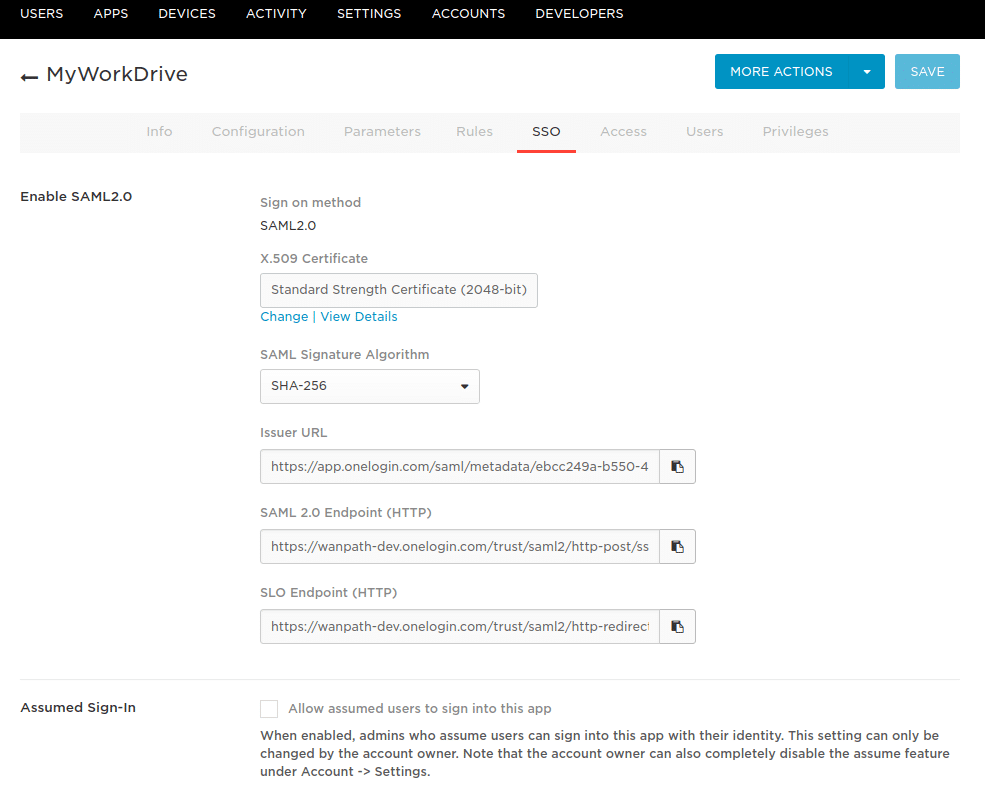The height and width of the screenshot is (808, 985).
Task: Go to the Privileges tab
Action: click(x=795, y=132)
